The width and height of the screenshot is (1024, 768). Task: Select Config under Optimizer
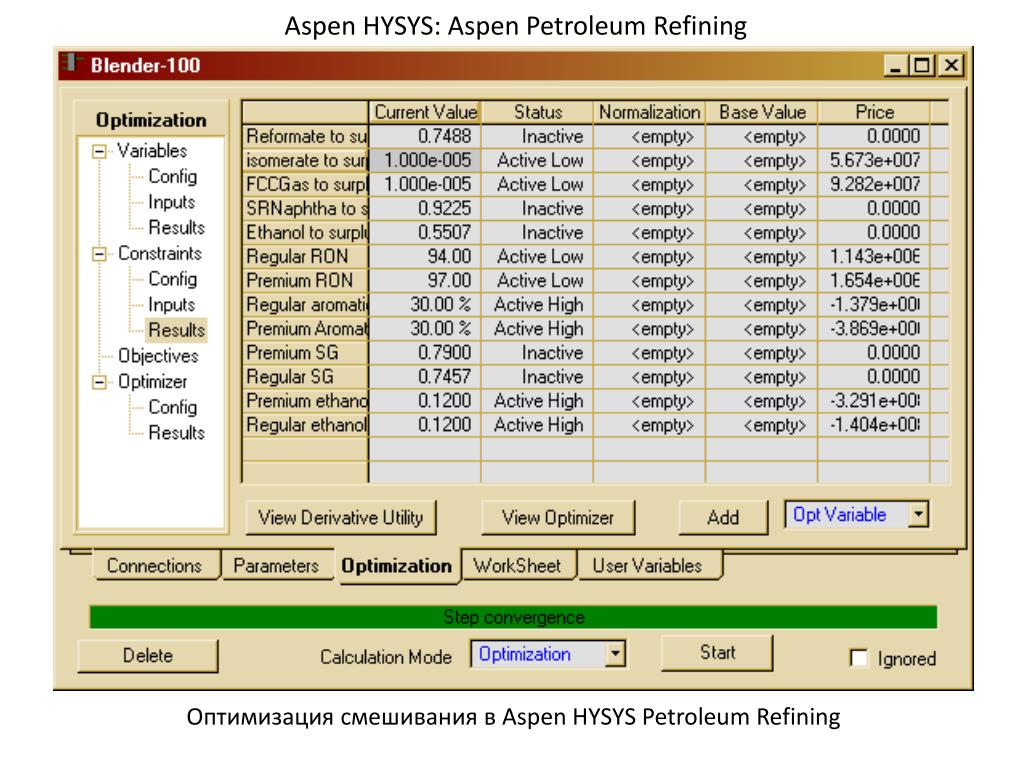(x=172, y=408)
